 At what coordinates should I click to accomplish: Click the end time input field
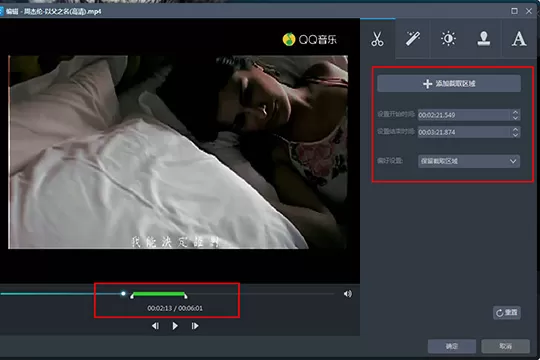464,132
